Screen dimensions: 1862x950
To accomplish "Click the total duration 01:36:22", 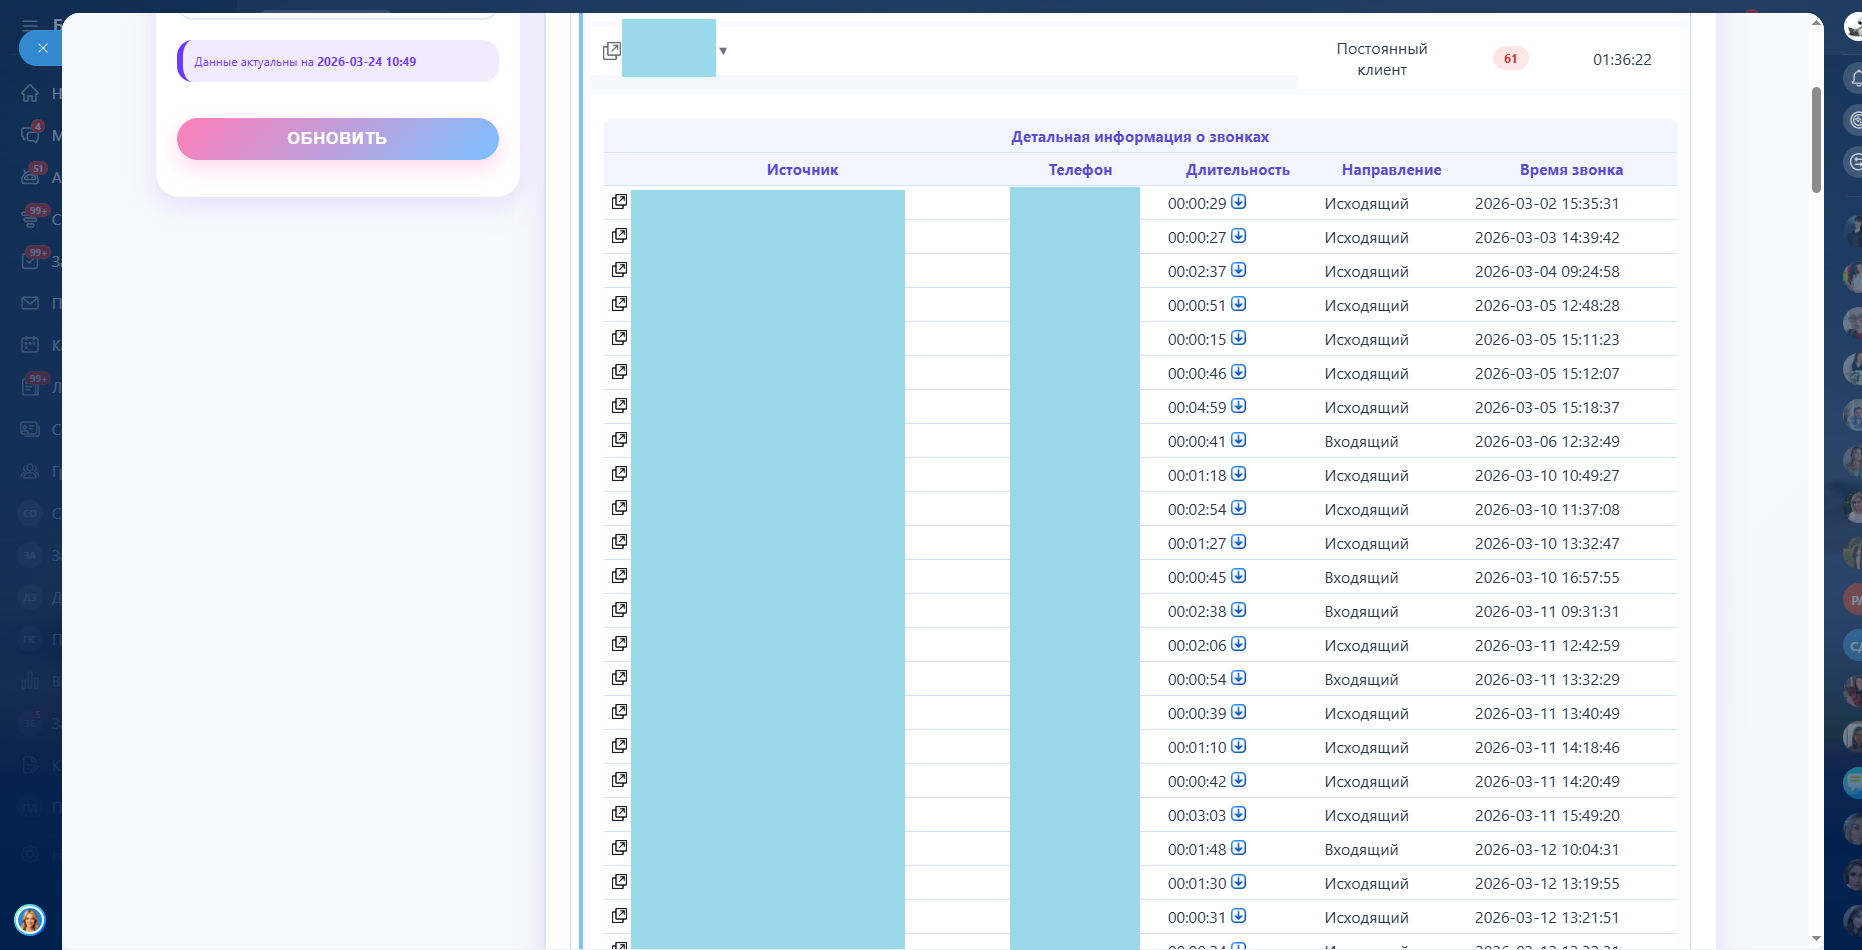I will coord(1622,60).
